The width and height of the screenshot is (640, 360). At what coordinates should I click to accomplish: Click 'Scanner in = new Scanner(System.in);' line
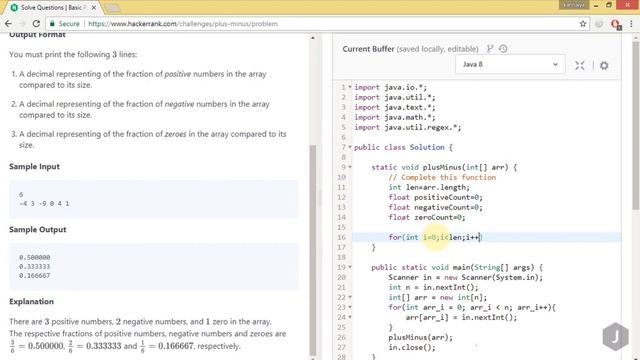[x=466, y=278]
